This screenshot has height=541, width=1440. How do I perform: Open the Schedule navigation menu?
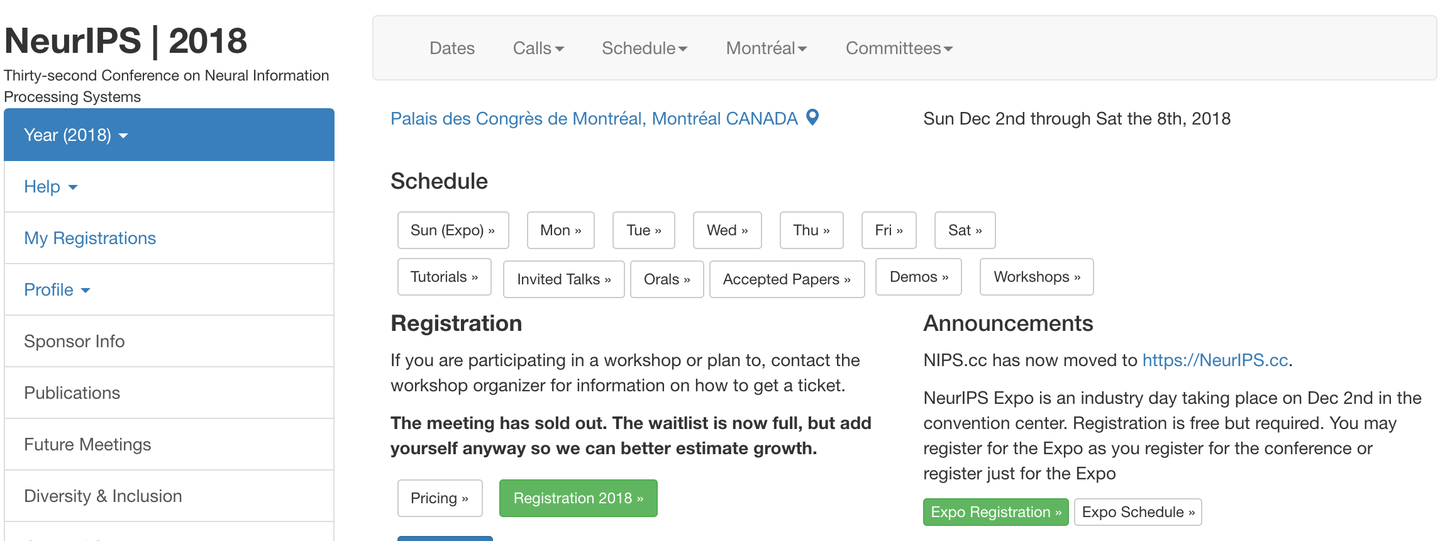point(644,48)
